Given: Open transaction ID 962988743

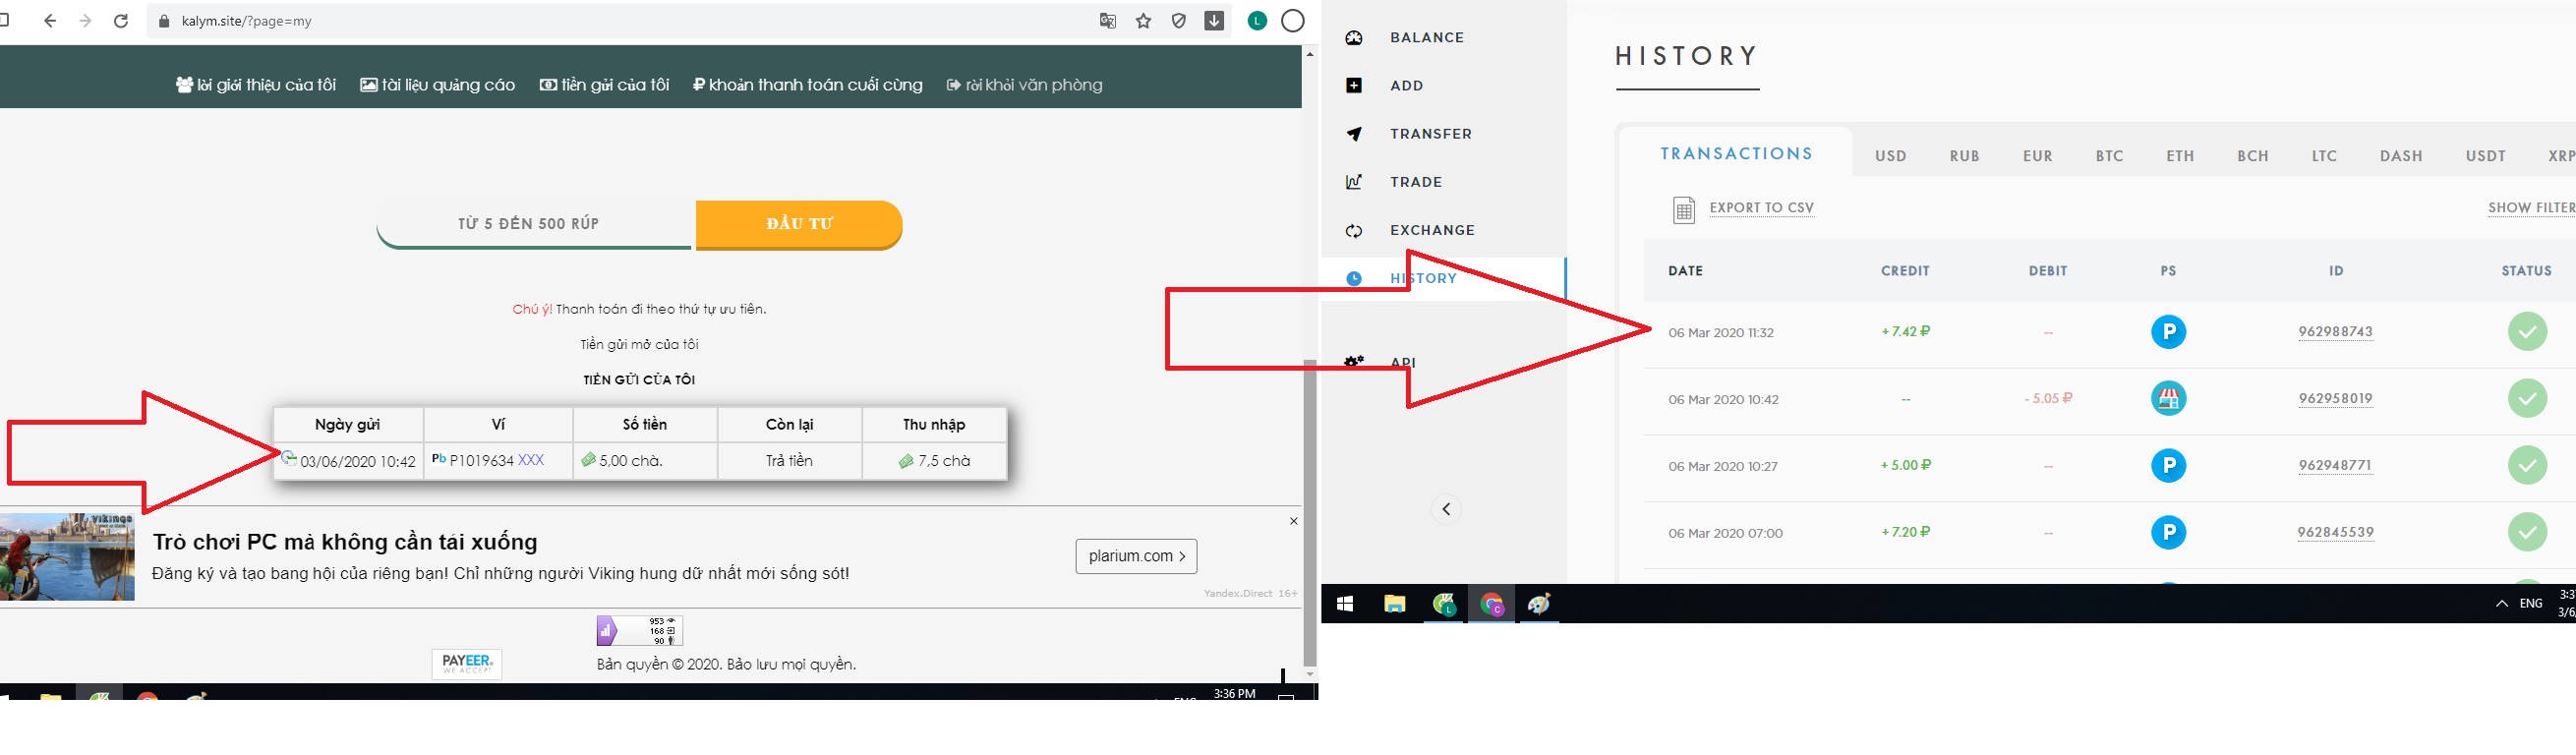Looking at the screenshot, I should (x=2336, y=332).
